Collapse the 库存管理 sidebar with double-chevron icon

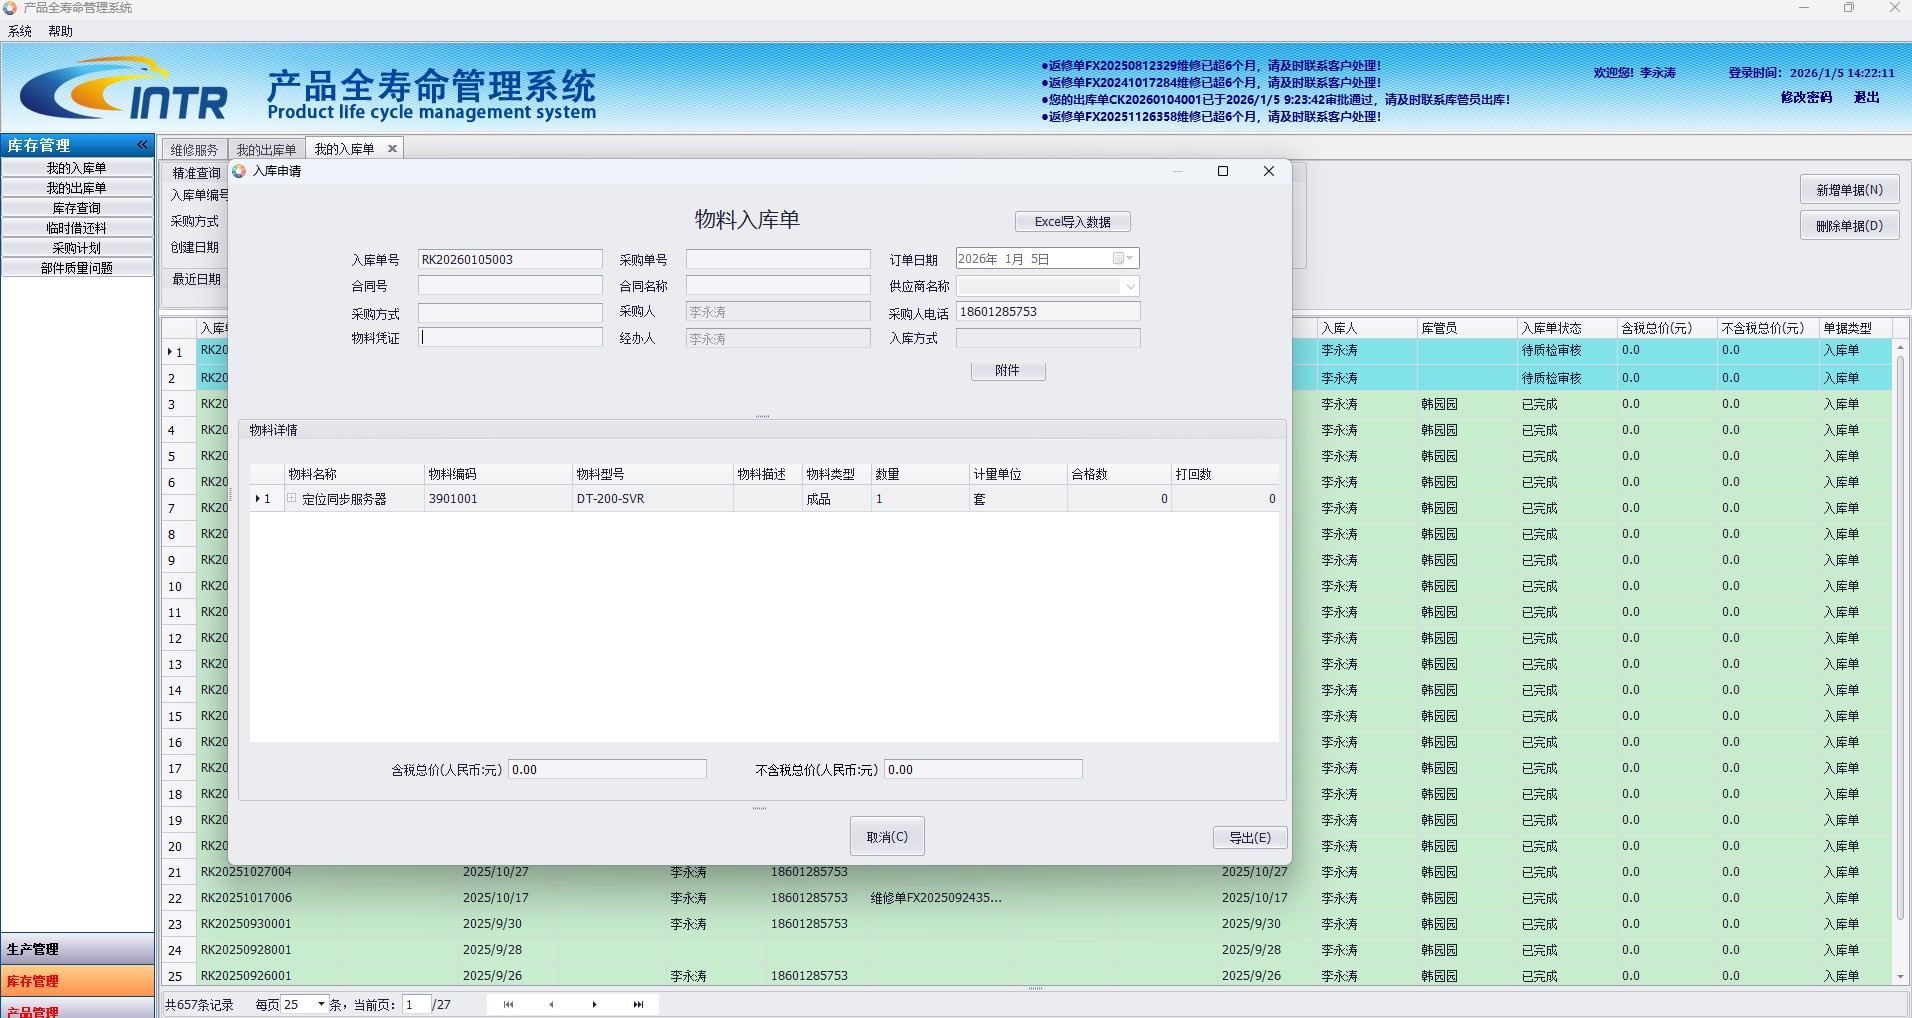click(x=142, y=145)
